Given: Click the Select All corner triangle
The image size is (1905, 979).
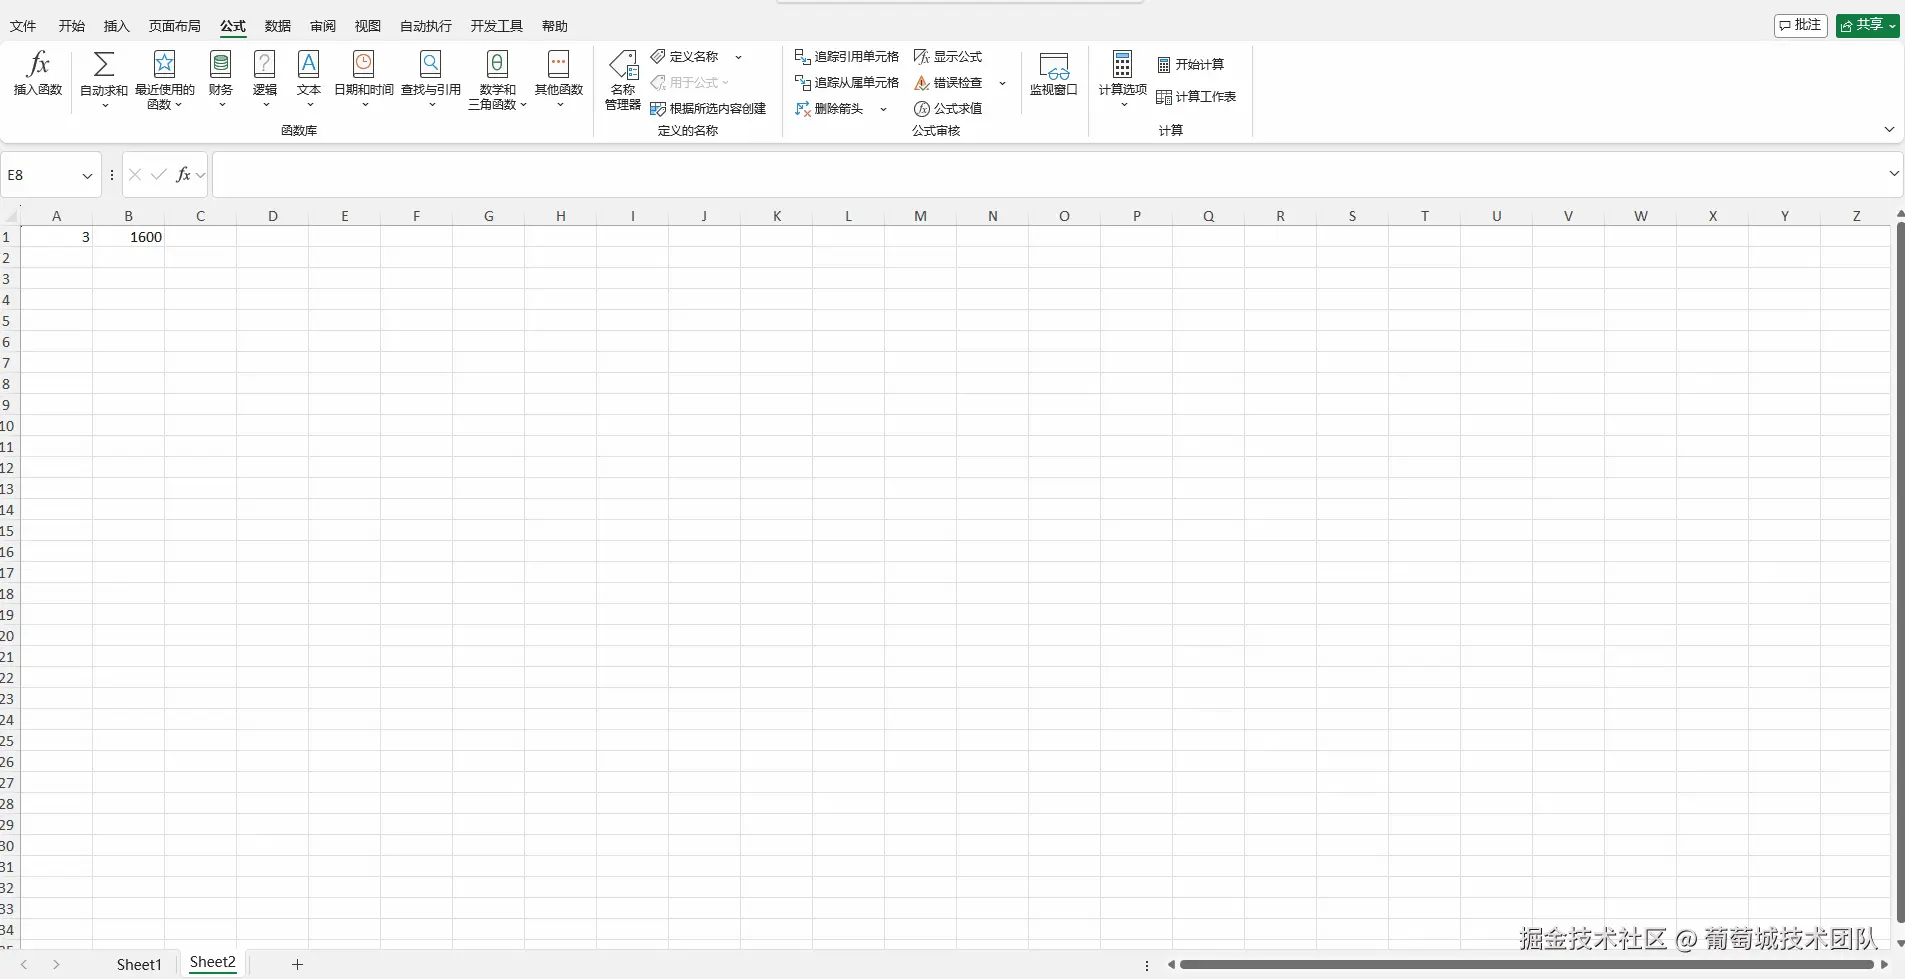Looking at the screenshot, I should (x=11, y=216).
